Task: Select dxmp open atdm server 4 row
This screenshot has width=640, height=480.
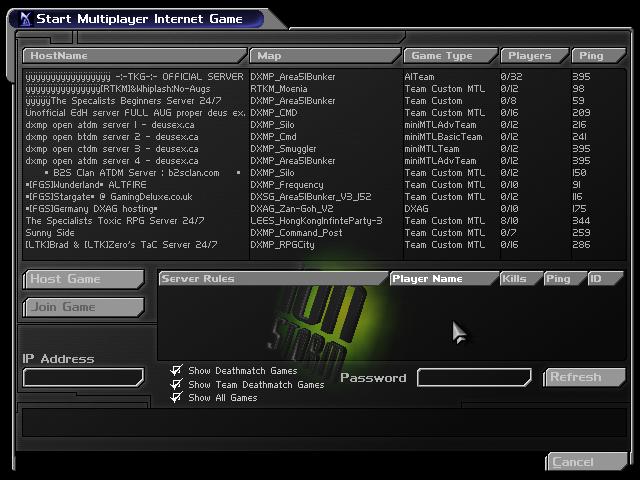Action: (324, 161)
